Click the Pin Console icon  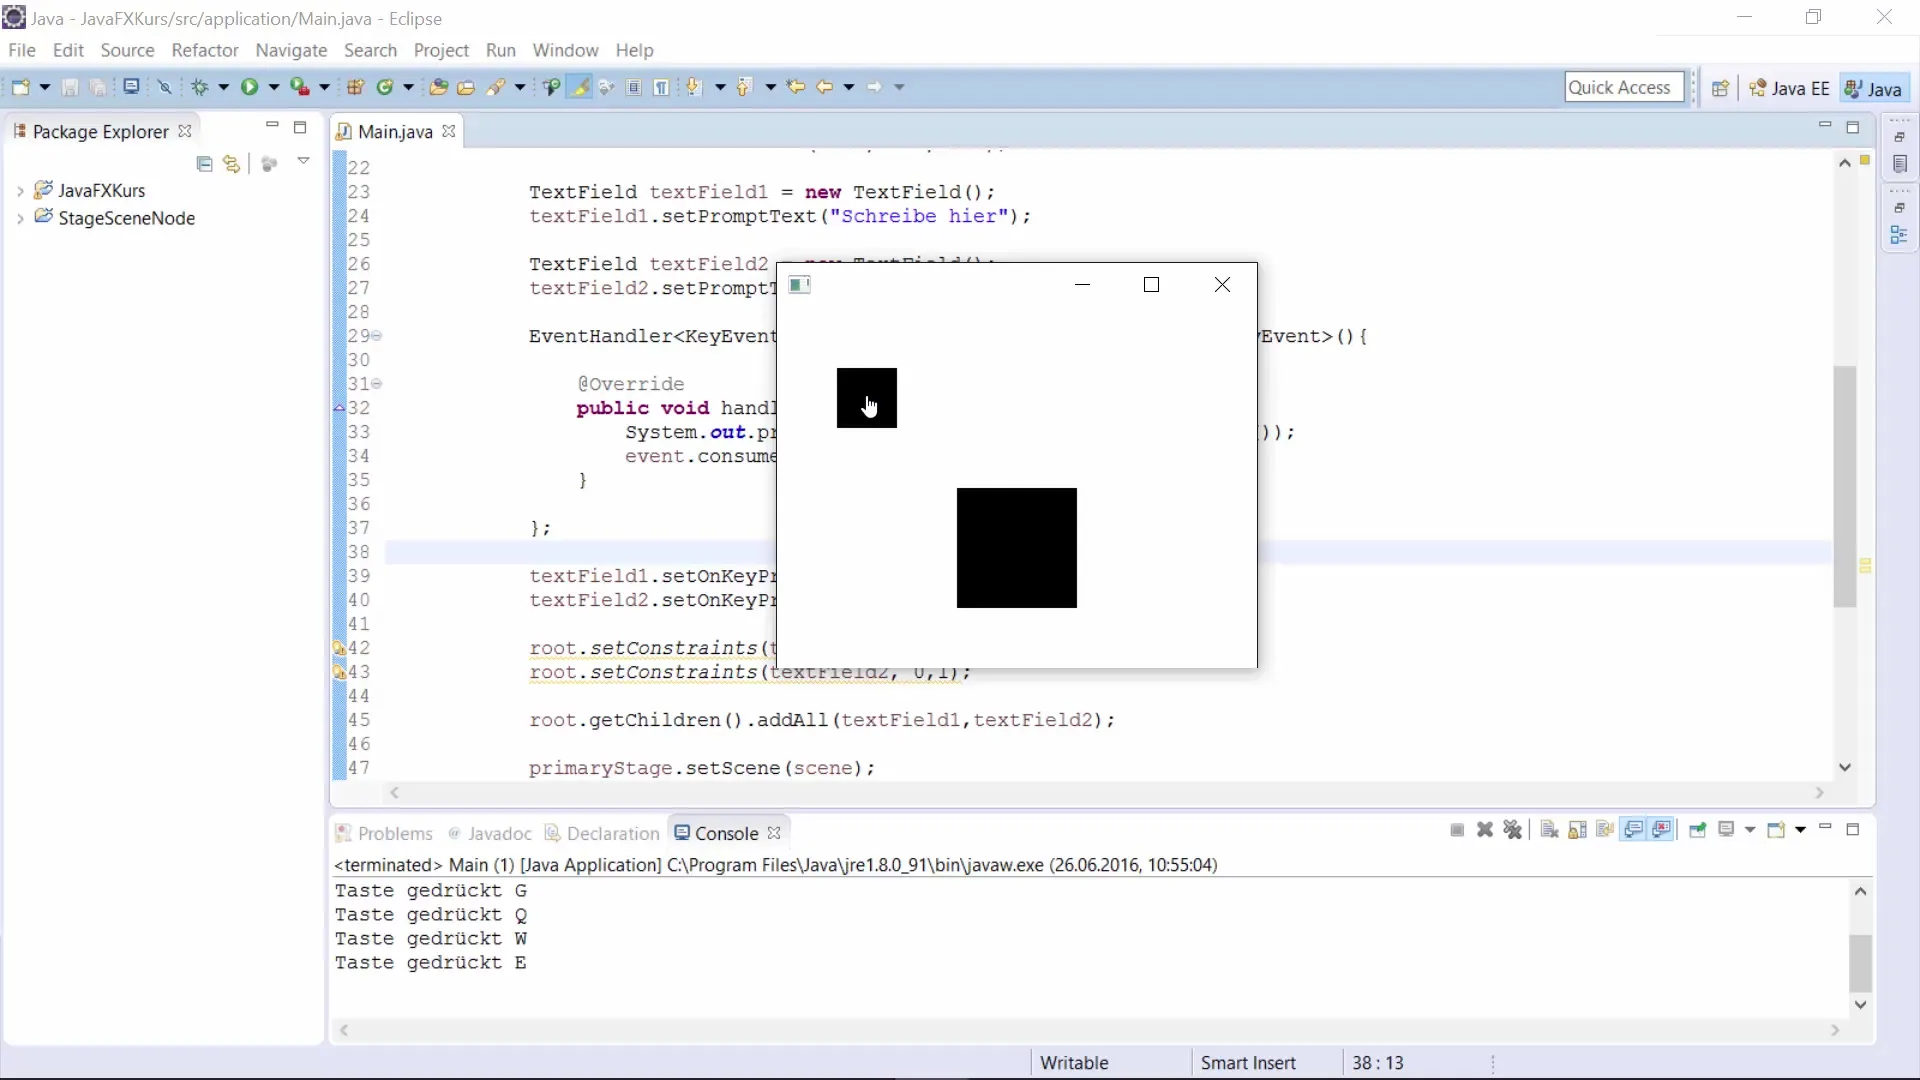point(1697,830)
